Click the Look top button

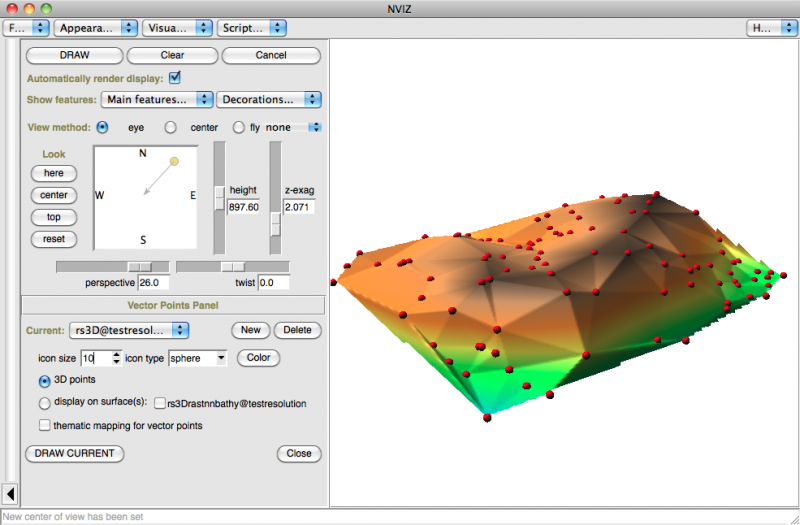[x=54, y=217]
